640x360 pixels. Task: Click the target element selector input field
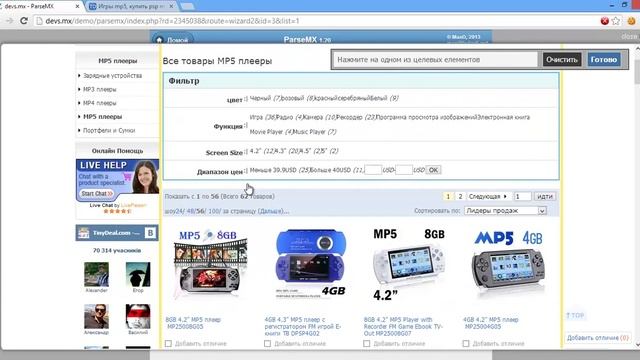[x=435, y=60]
